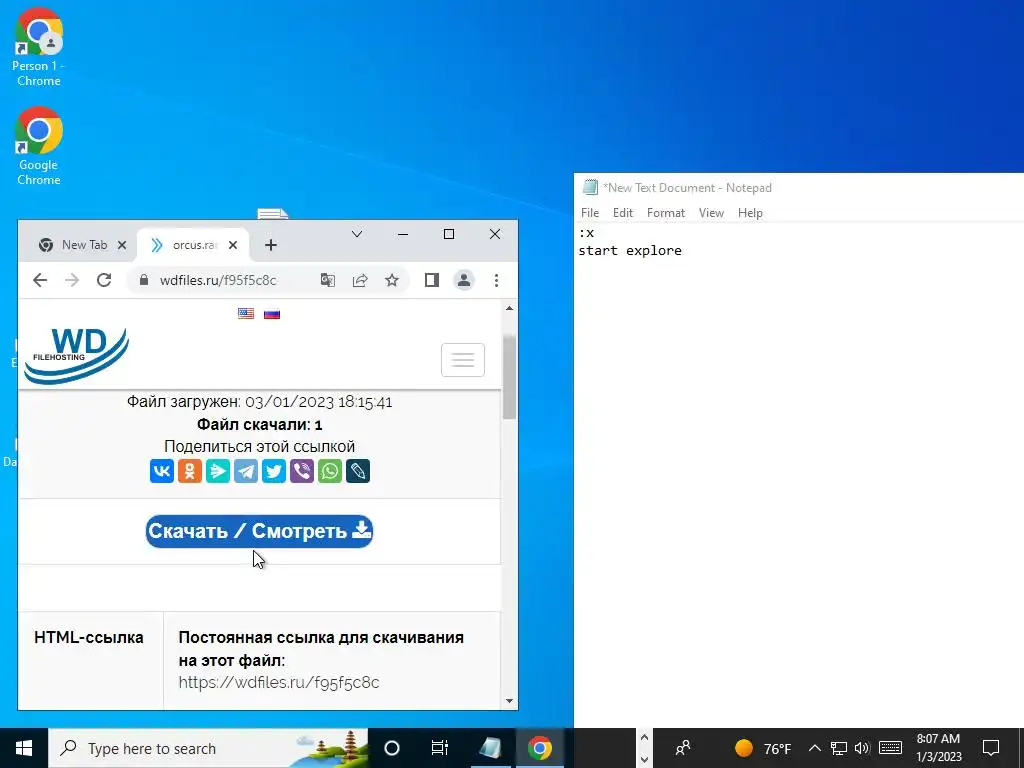Open the clock showing 8:07 AM
The image size is (1024, 768).
[x=938, y=748]
